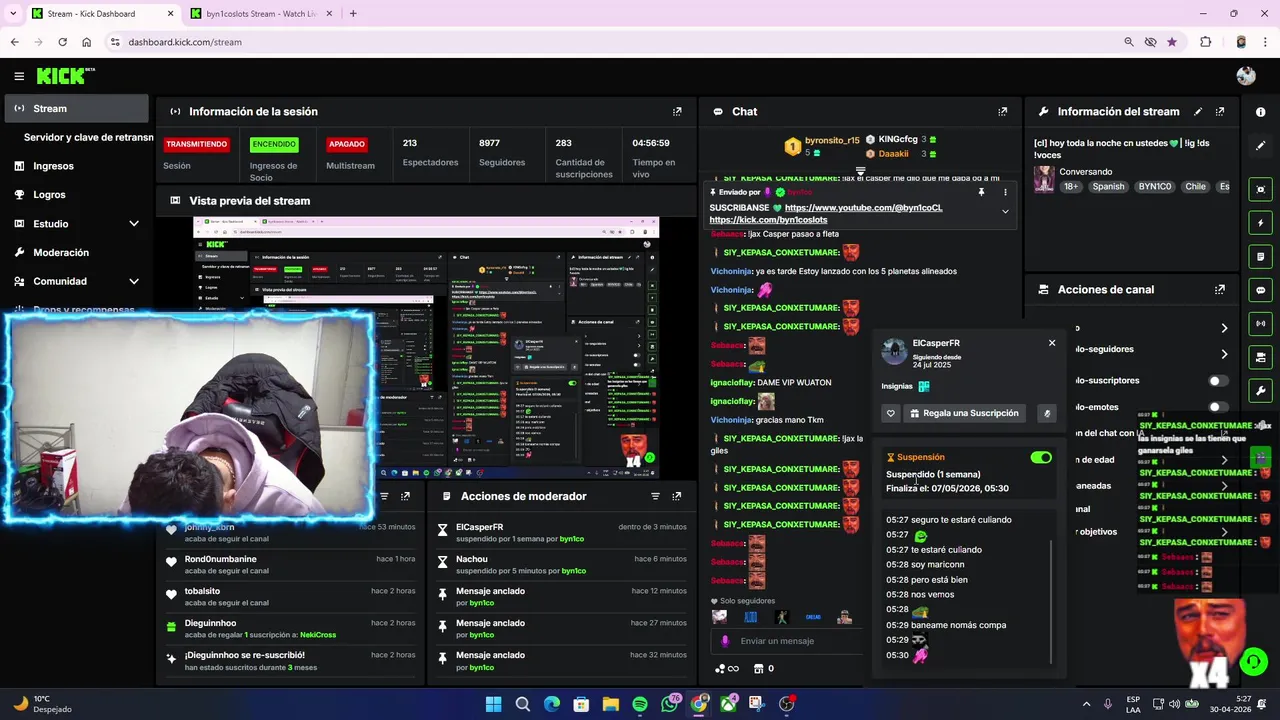Screen dimensions: 1280x720
Task: Toggle the solo-emotes chat switch
Action: pos(1217,407)
